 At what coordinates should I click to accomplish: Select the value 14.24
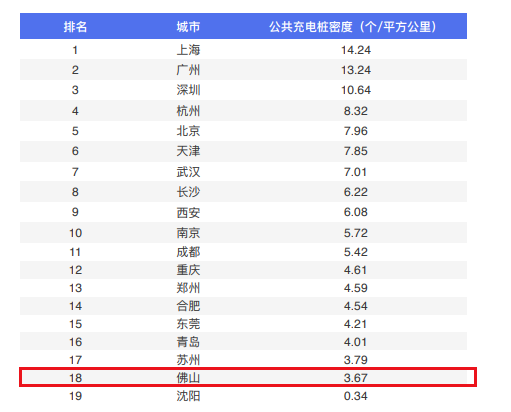(356, 50)
